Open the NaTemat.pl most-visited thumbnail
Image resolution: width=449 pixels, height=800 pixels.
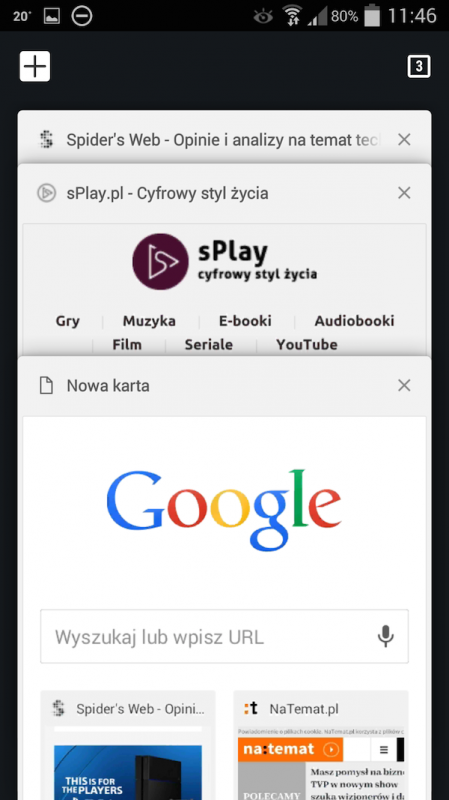[x=321, y=745]
